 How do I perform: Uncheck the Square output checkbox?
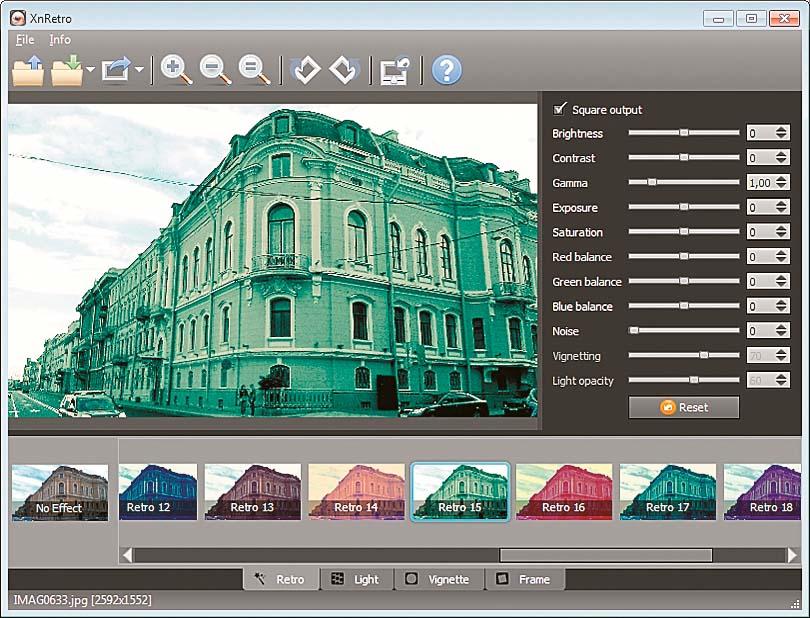560,109
